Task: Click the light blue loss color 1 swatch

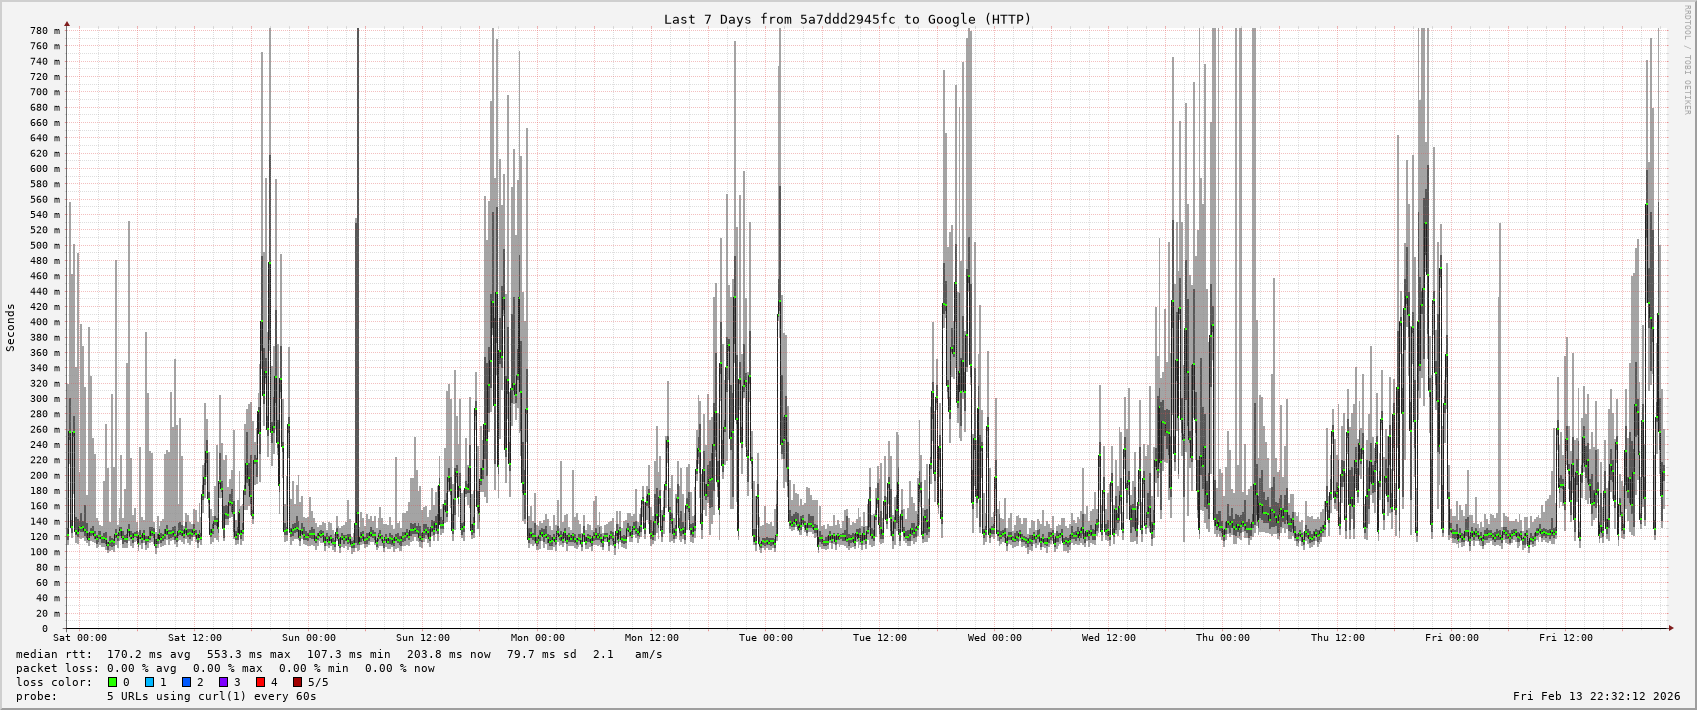Action: point(149,683)
